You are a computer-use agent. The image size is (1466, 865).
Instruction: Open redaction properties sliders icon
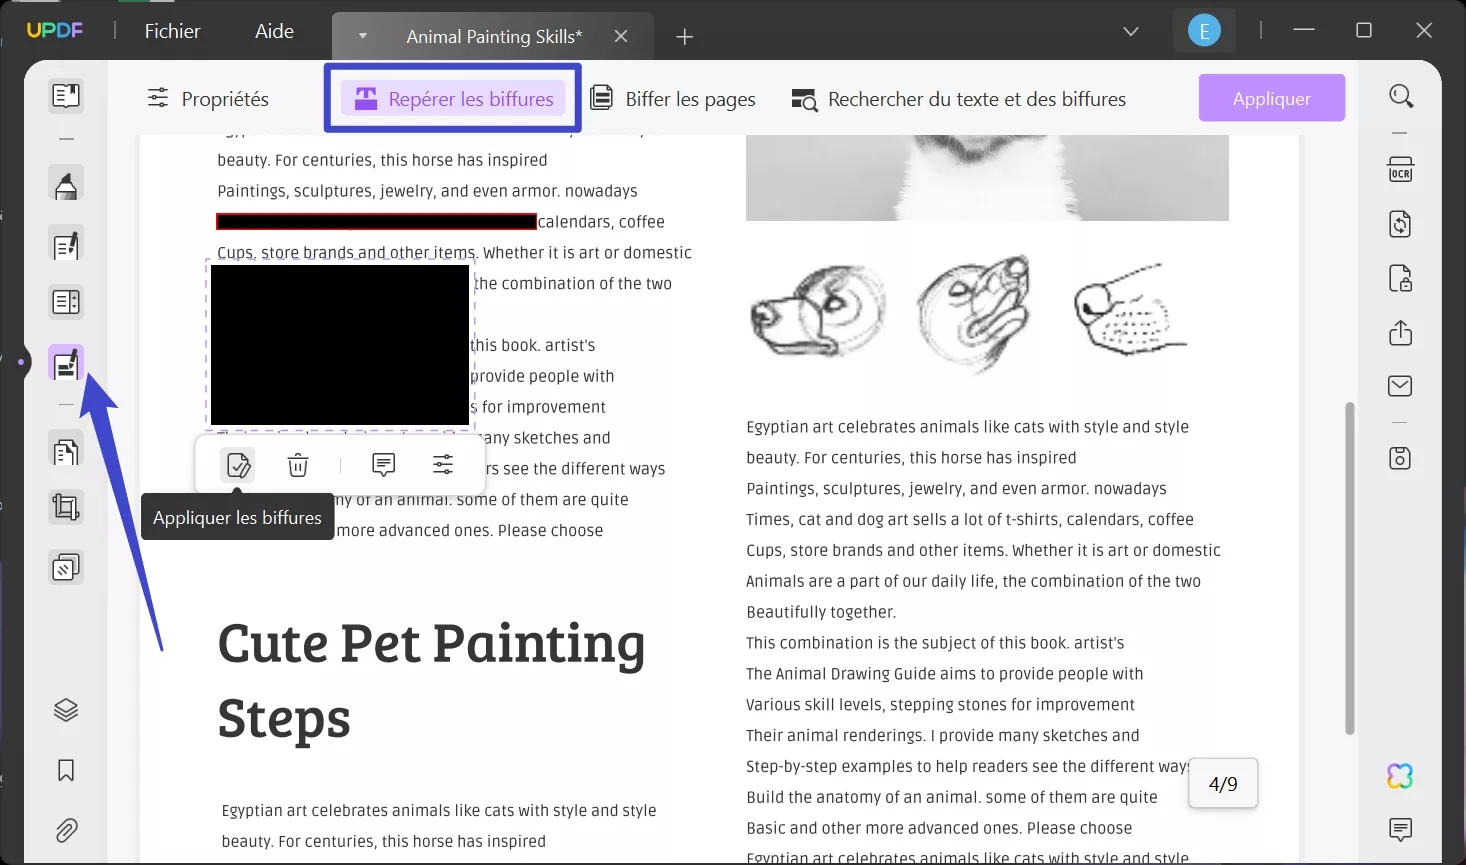point(443,464)
